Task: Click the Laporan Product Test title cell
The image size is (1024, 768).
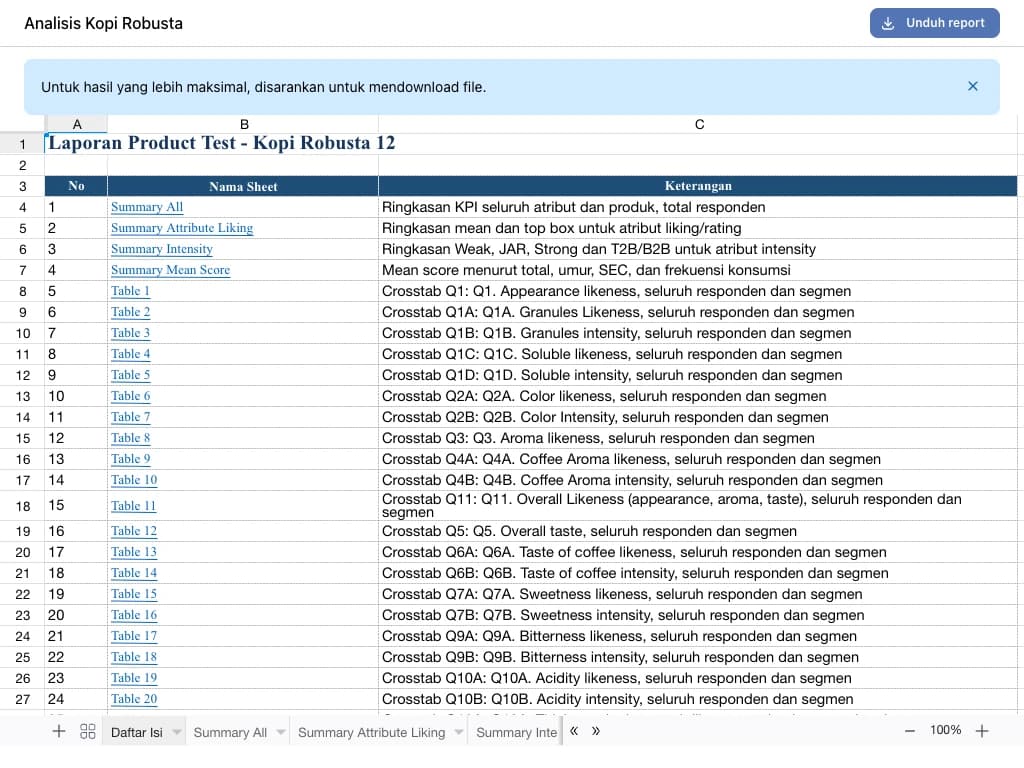Action: click(x=222, y=143)
